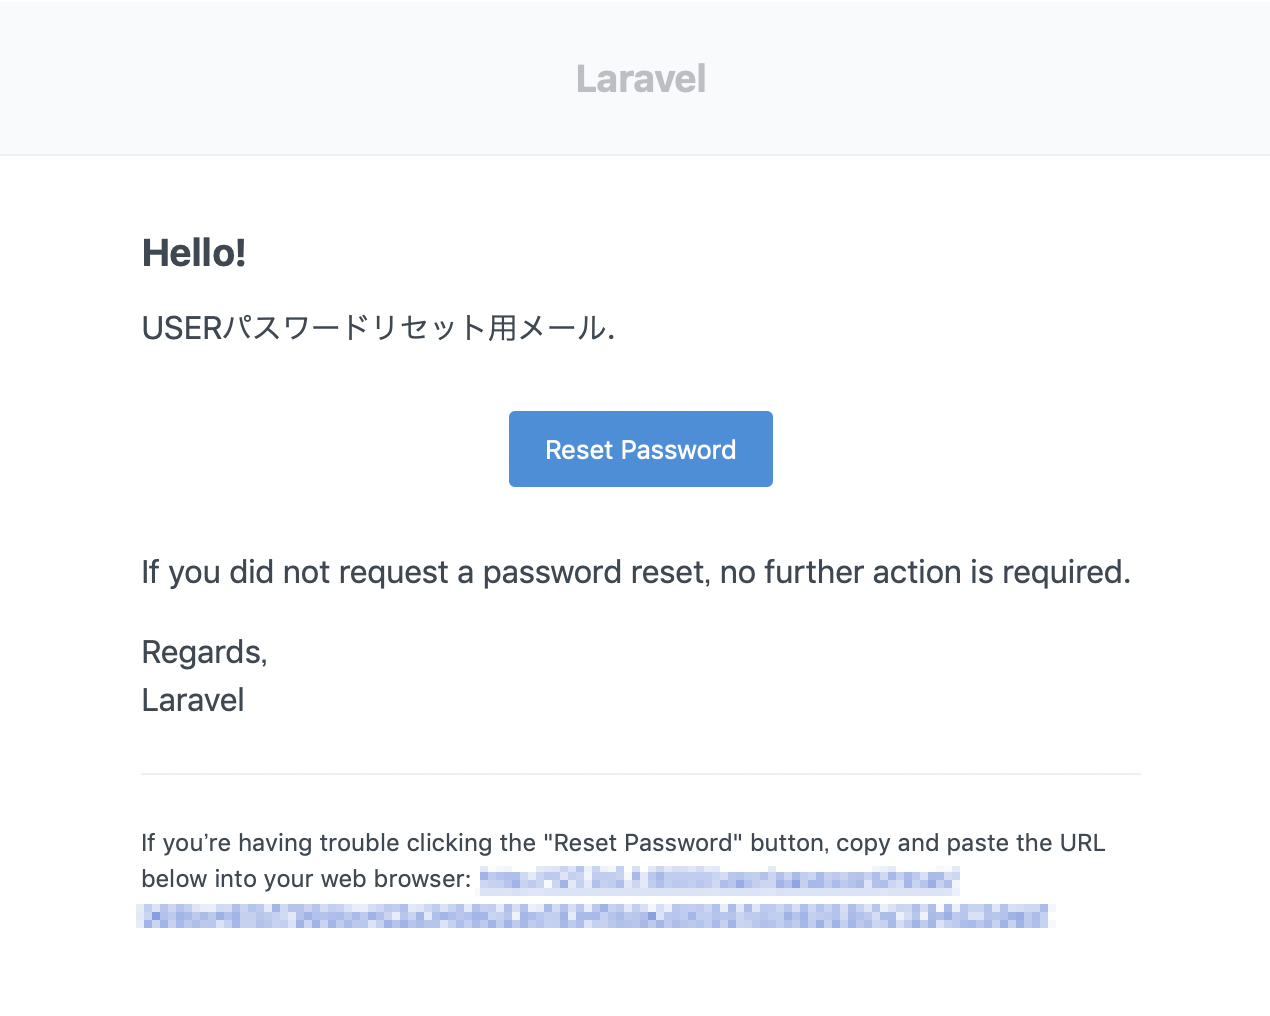
Task: Select the Japanese password reset message text
Action: pos(378,328)
